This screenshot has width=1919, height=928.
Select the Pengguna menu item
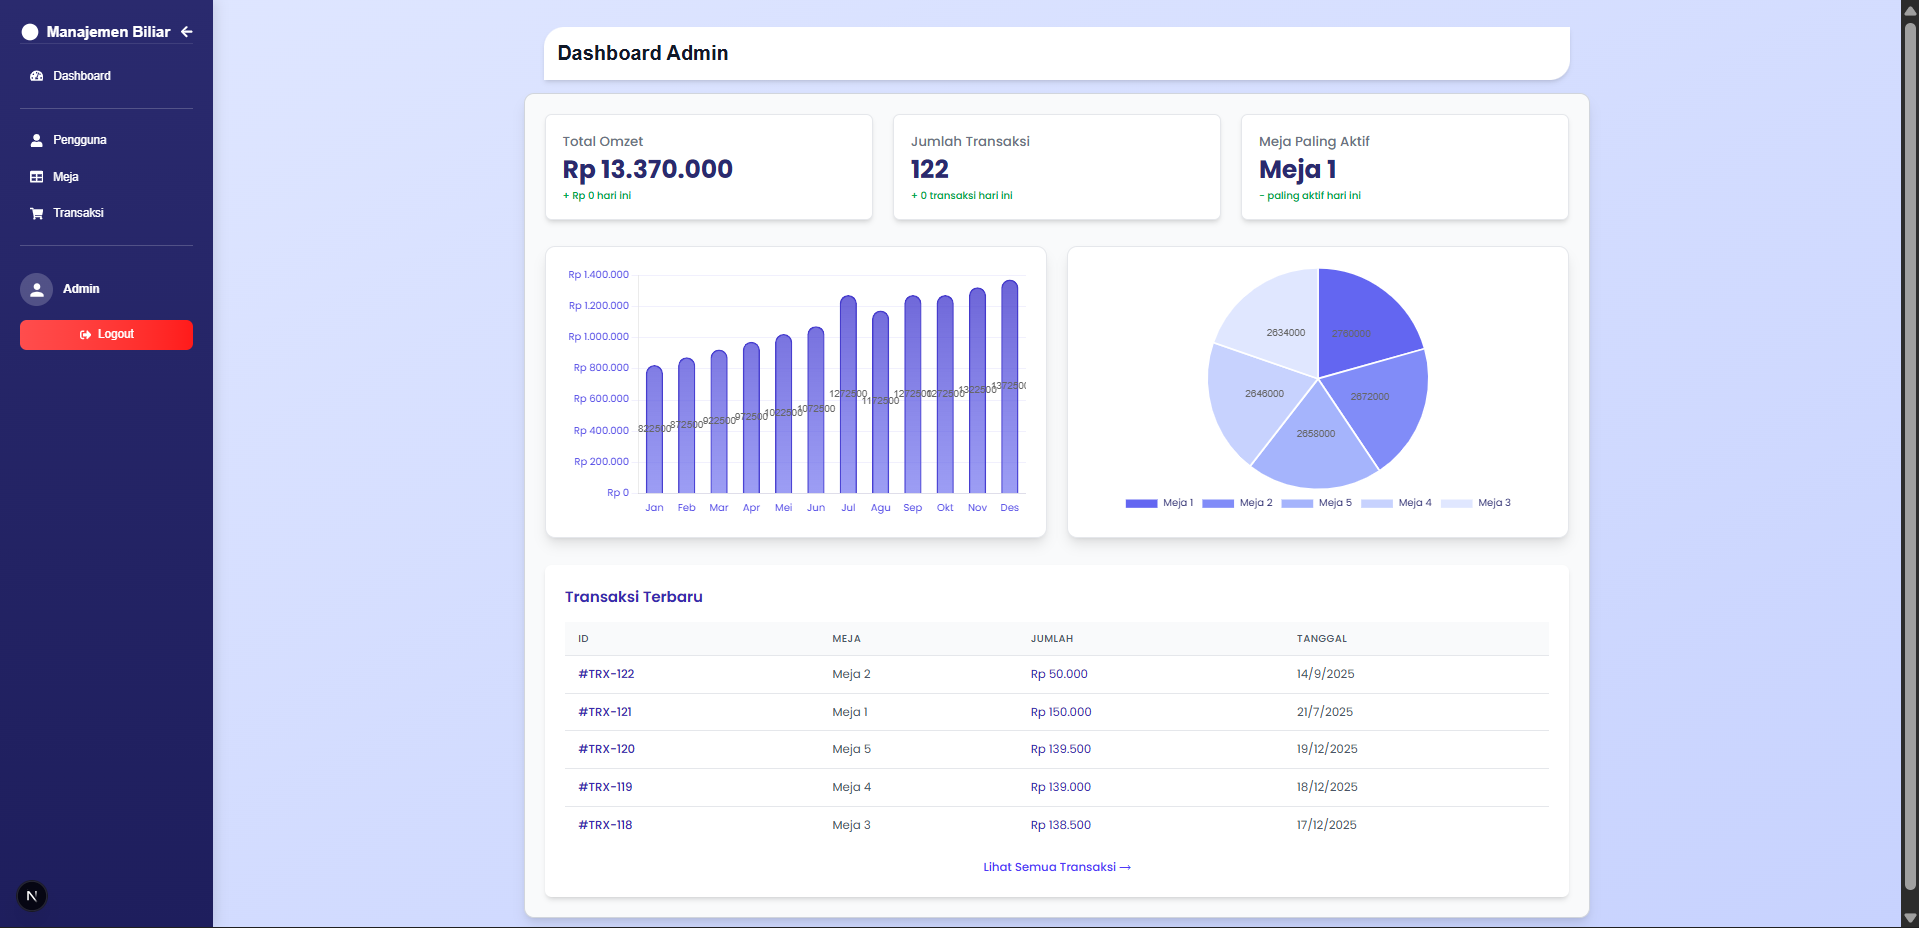(79, 140)
